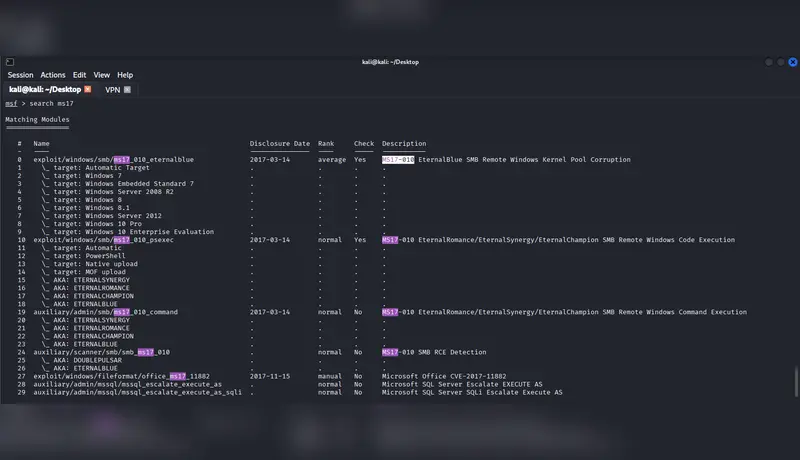800x460 pixels.
Task: Select the kali@kali: ~/Desktop tab
Action: pos(45,89)
